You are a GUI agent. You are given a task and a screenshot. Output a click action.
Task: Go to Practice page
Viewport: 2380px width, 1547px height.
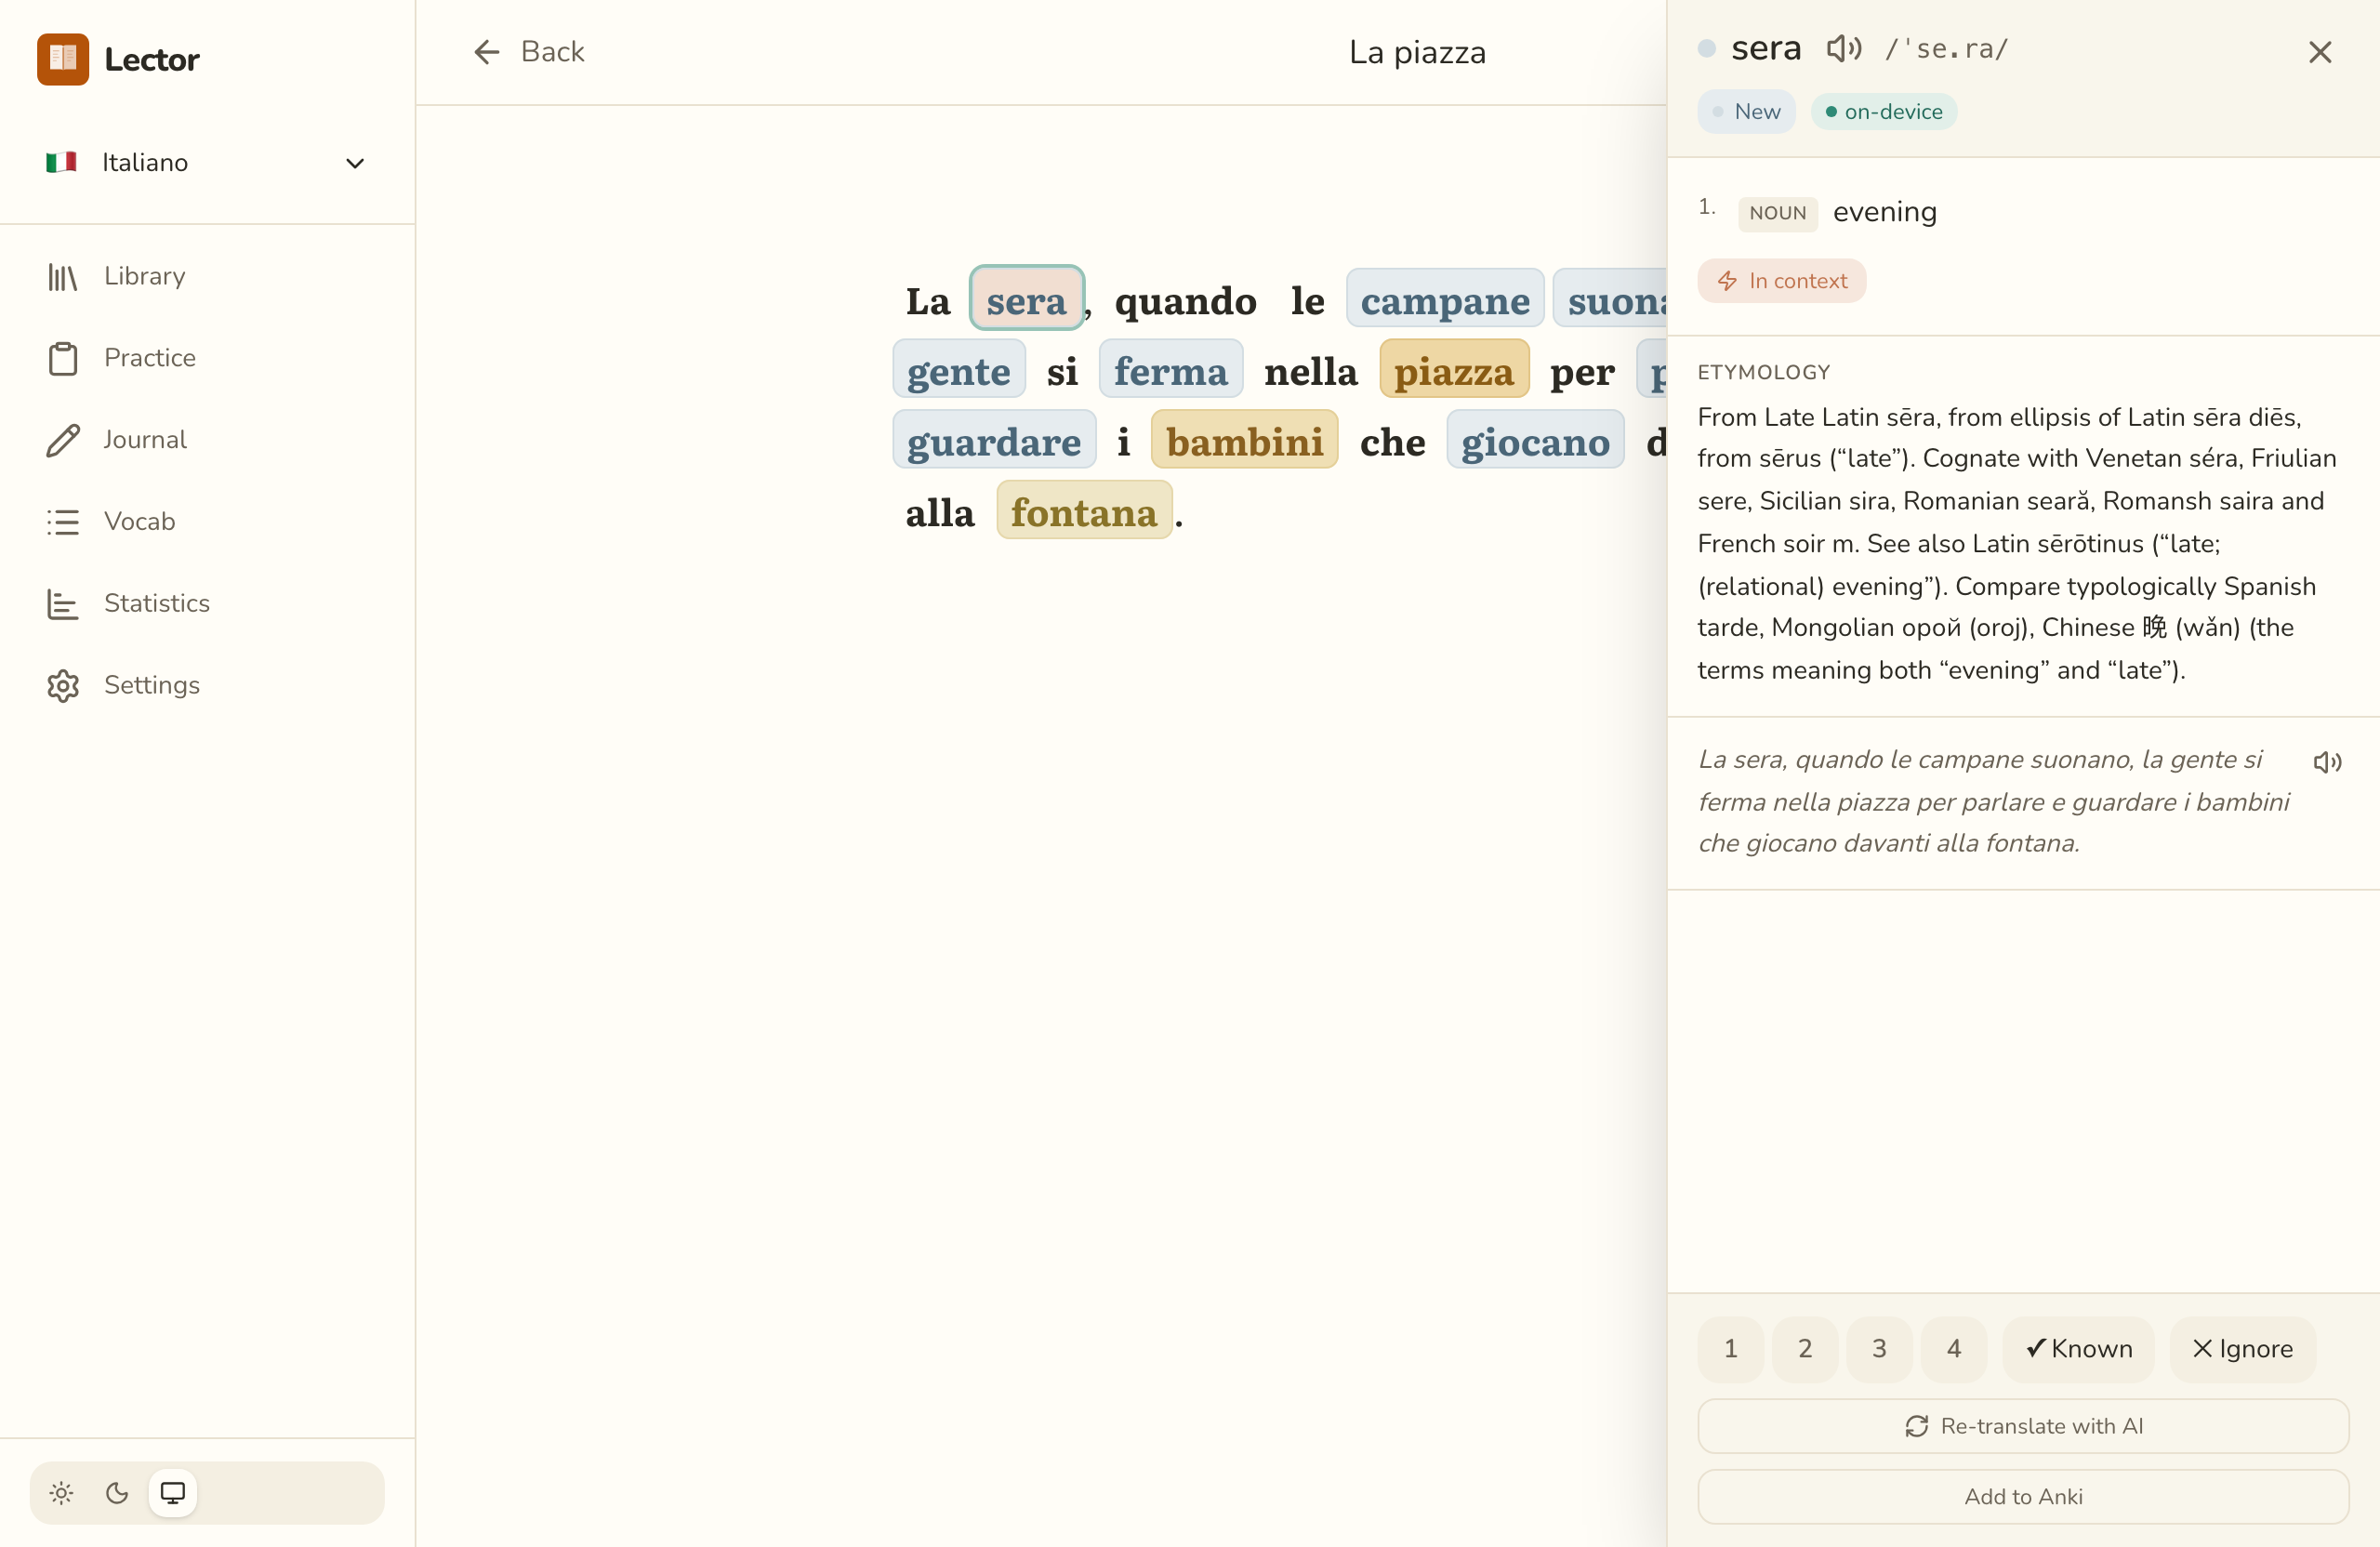(x=206, y=358)
